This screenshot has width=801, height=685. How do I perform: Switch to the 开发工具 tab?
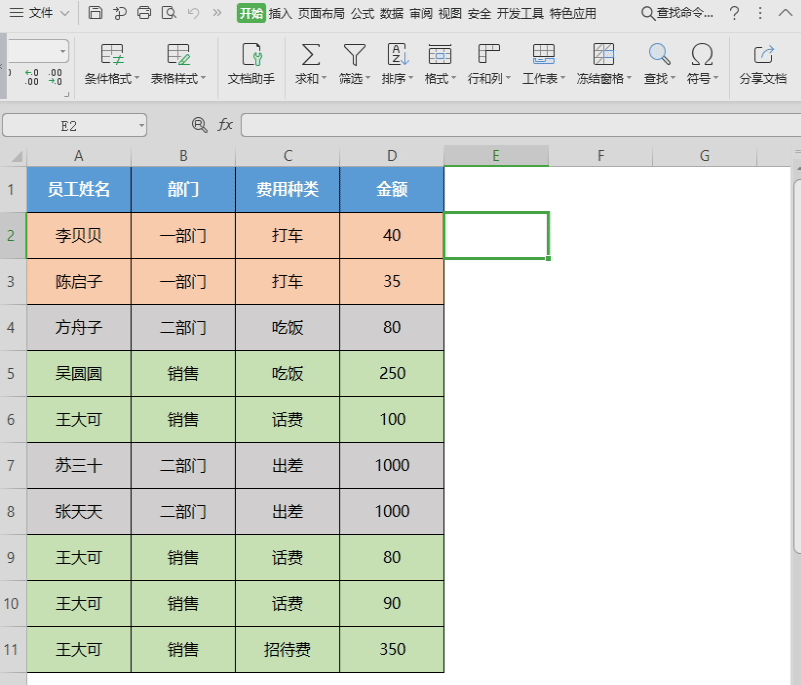520,13
